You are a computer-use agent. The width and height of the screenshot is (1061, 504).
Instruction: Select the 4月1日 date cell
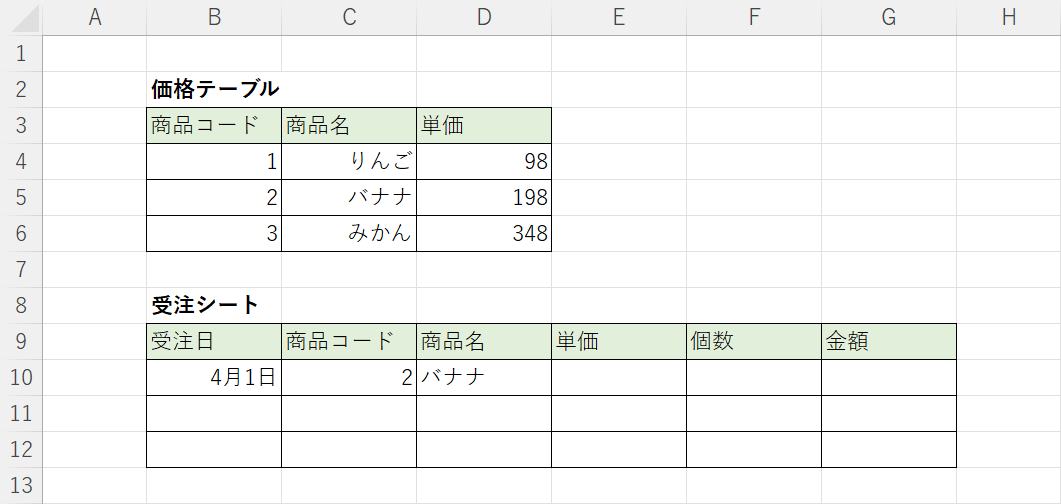pos(214,377)
